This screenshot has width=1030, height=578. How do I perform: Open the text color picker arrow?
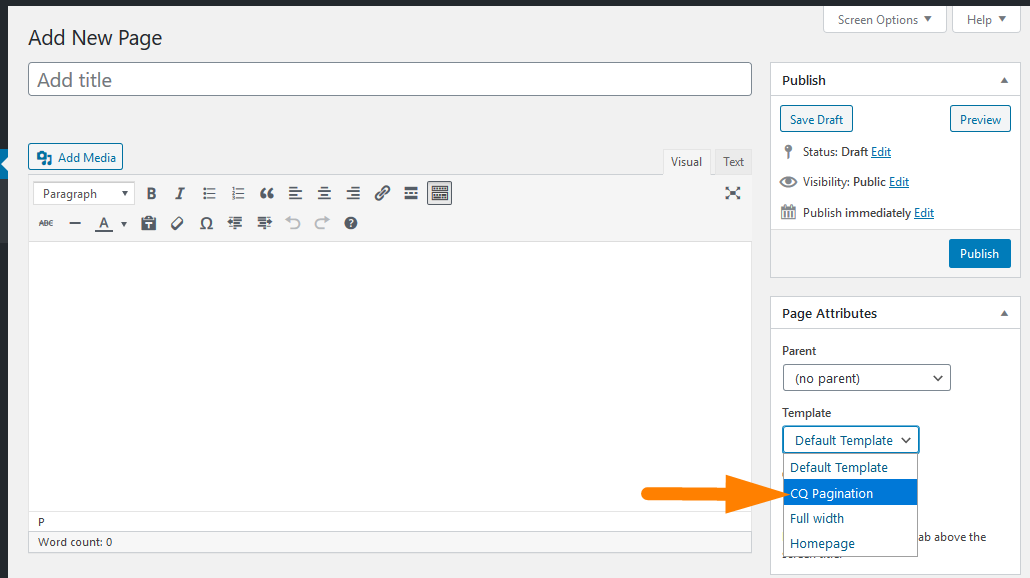click(123, 224)
